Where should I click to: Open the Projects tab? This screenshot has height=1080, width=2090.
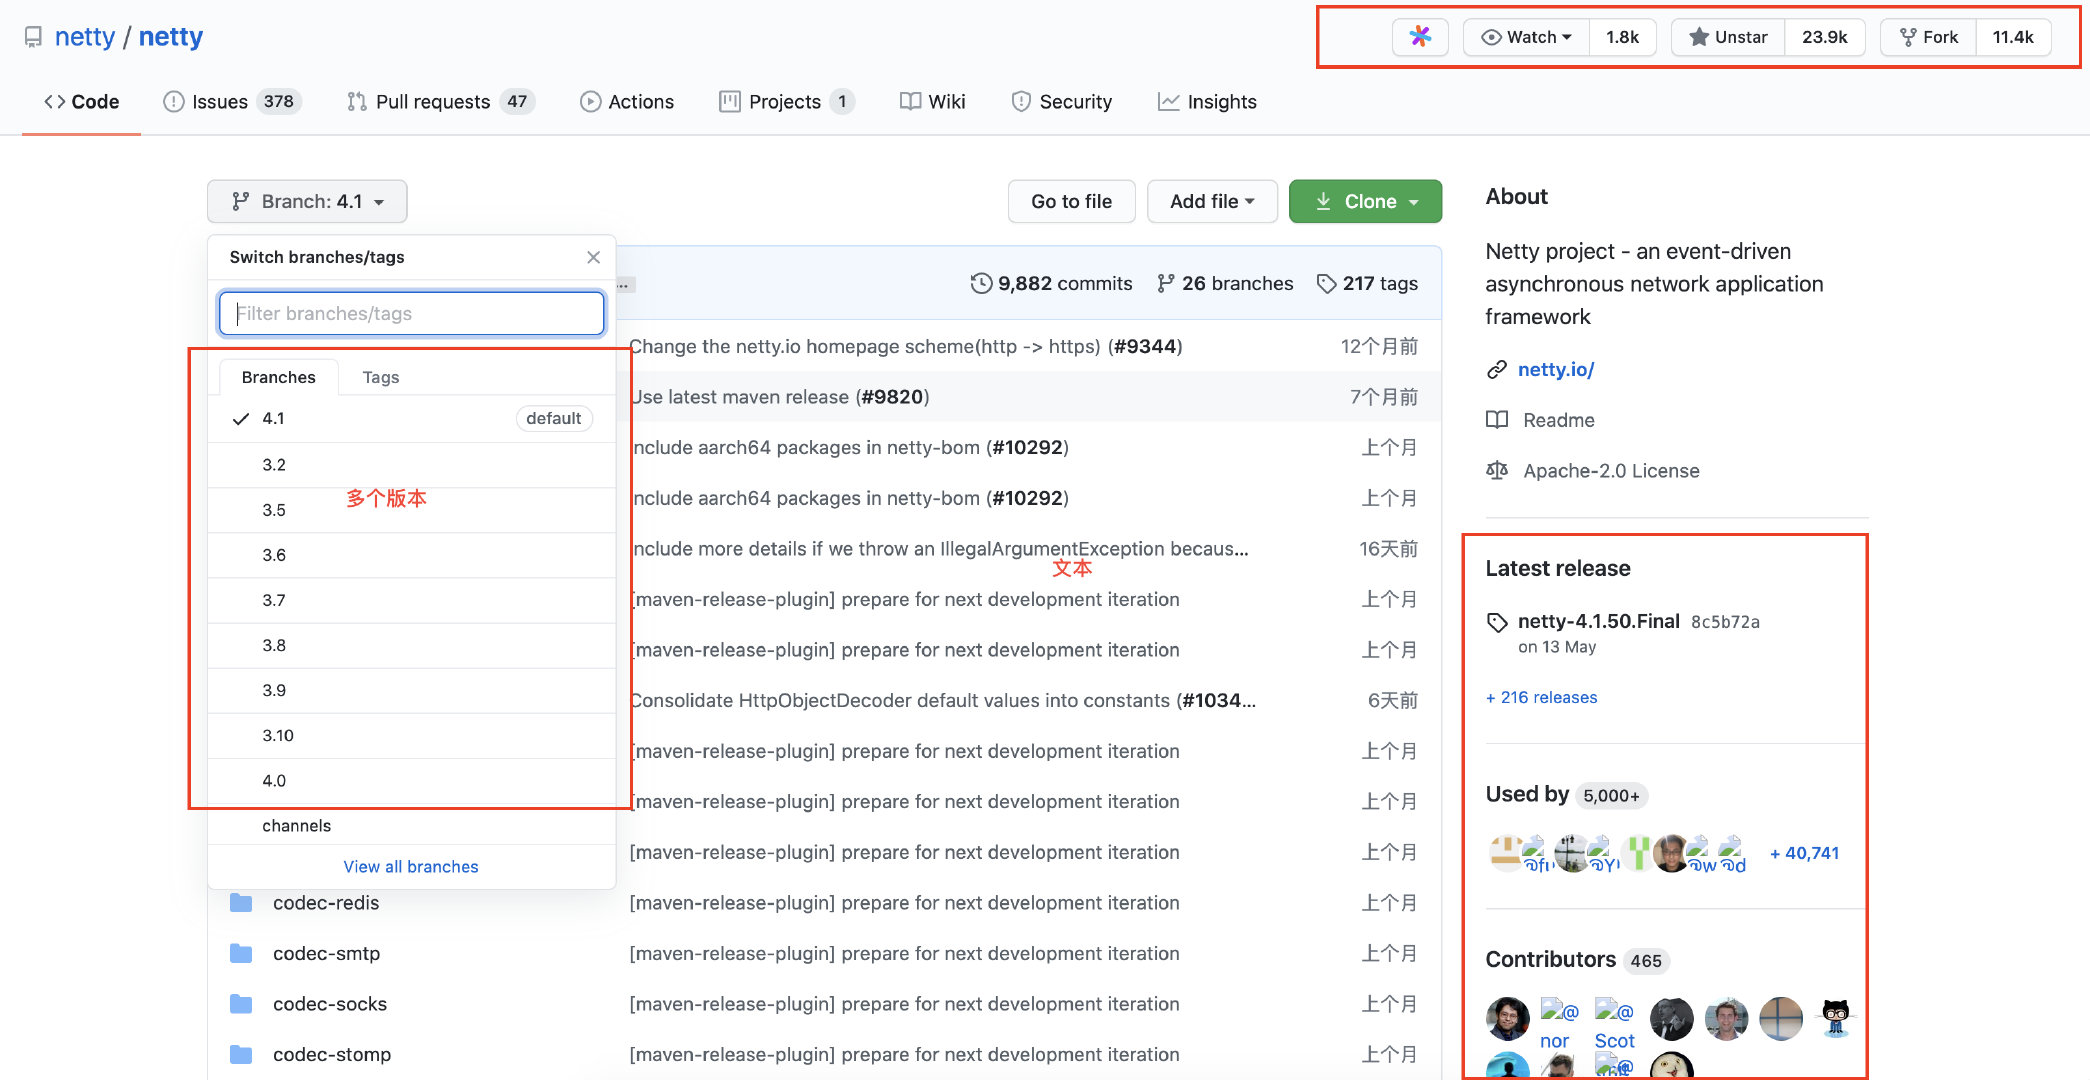coord(787,102)
